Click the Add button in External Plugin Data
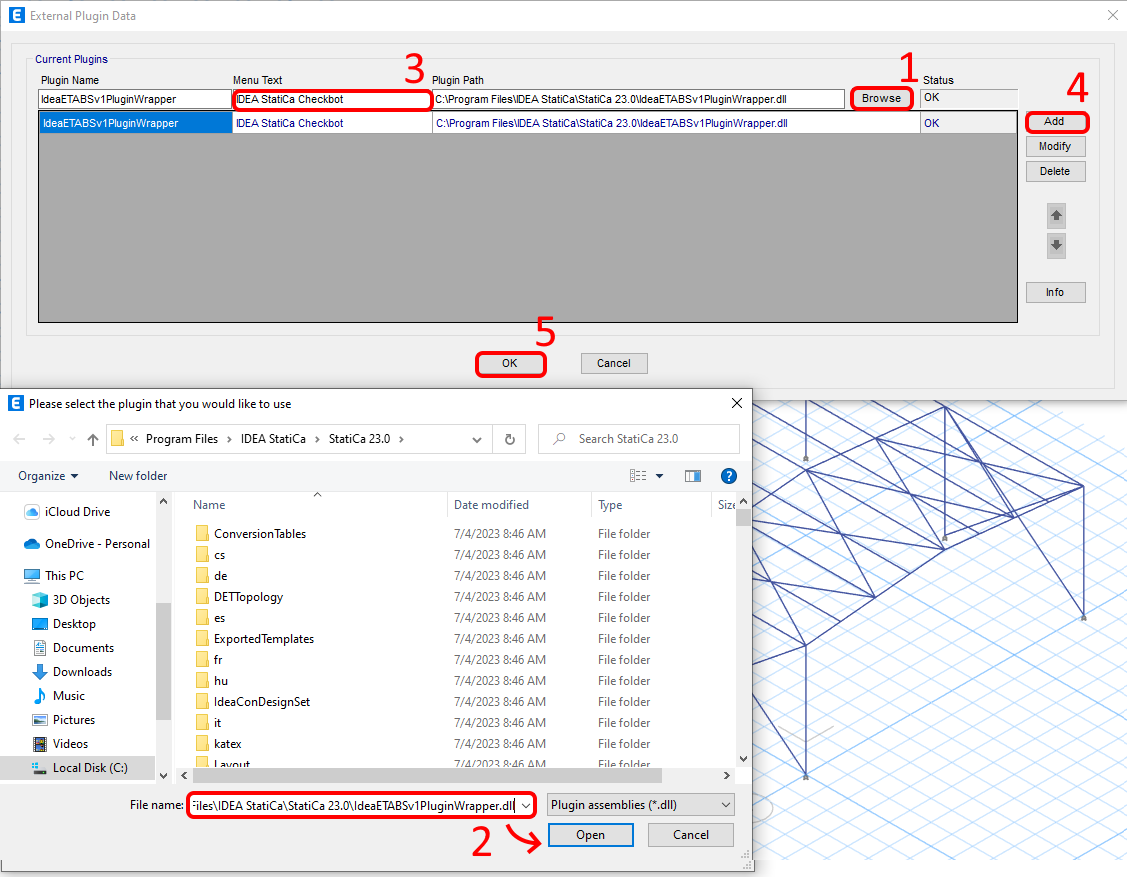Viewport: 1127px width, 877px height. click(x=1056, y=121)
